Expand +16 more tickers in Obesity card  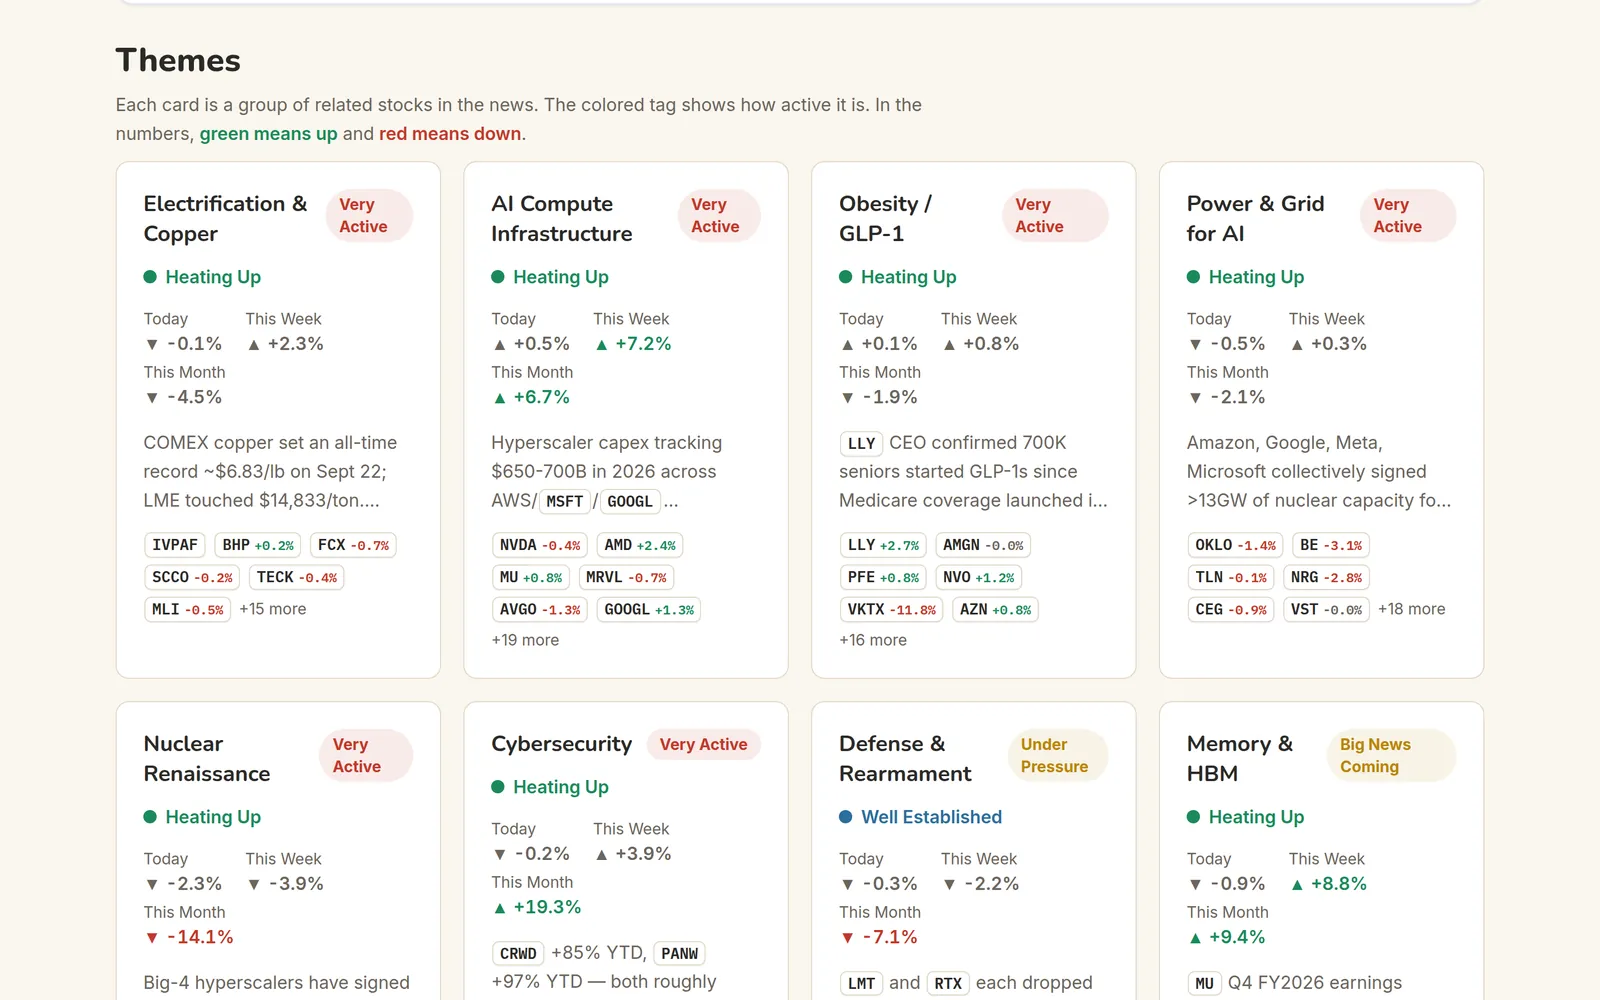[x=873, y=640]
